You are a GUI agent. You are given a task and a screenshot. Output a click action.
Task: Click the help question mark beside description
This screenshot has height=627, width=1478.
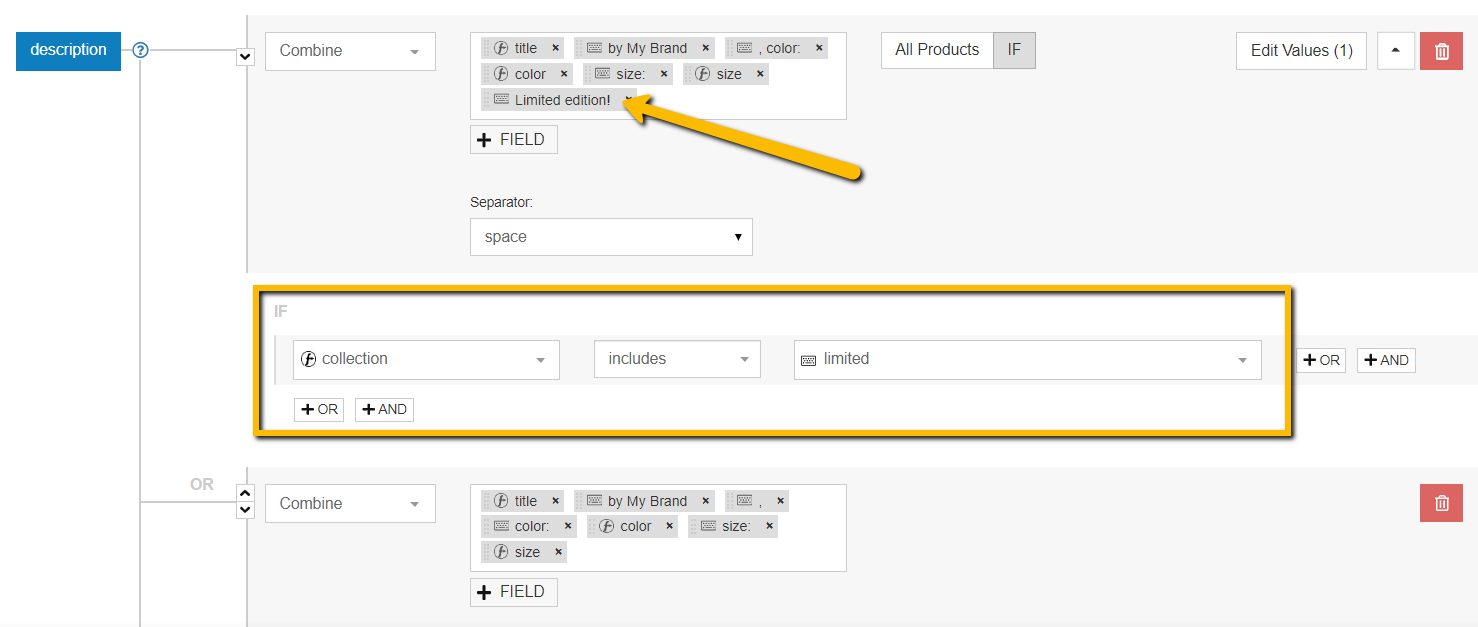tap(141, 50)
